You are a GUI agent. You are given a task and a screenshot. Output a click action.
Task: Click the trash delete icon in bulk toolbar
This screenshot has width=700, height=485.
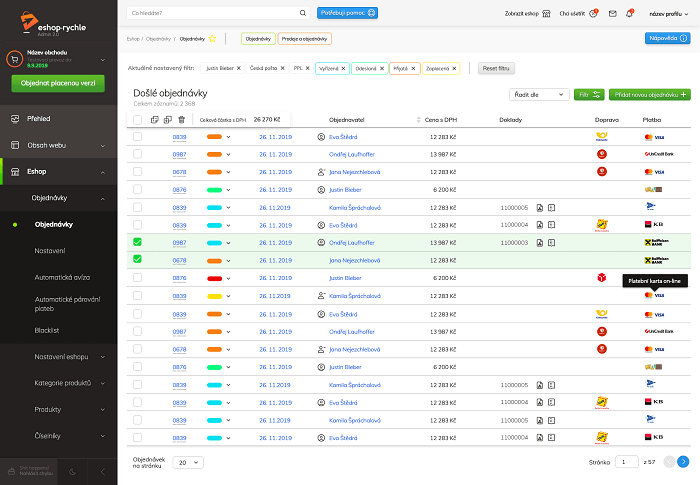coord(181,120)
